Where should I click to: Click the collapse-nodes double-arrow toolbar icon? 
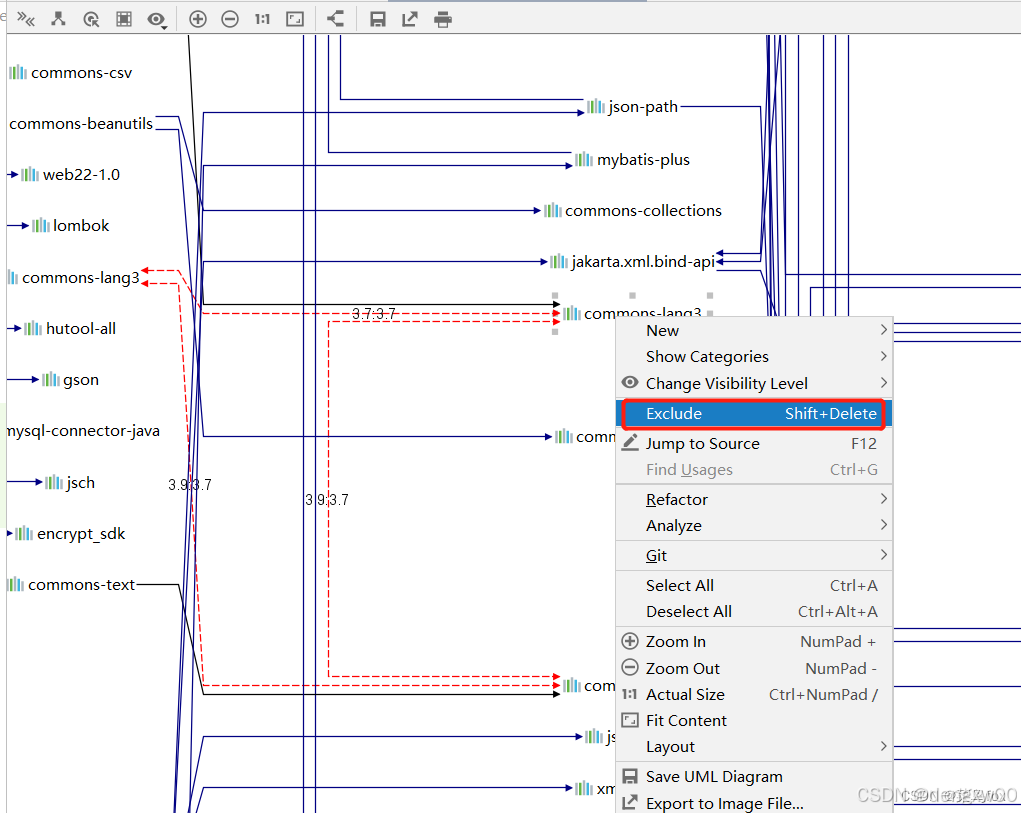pyautogui.click(x=26, y=19)
